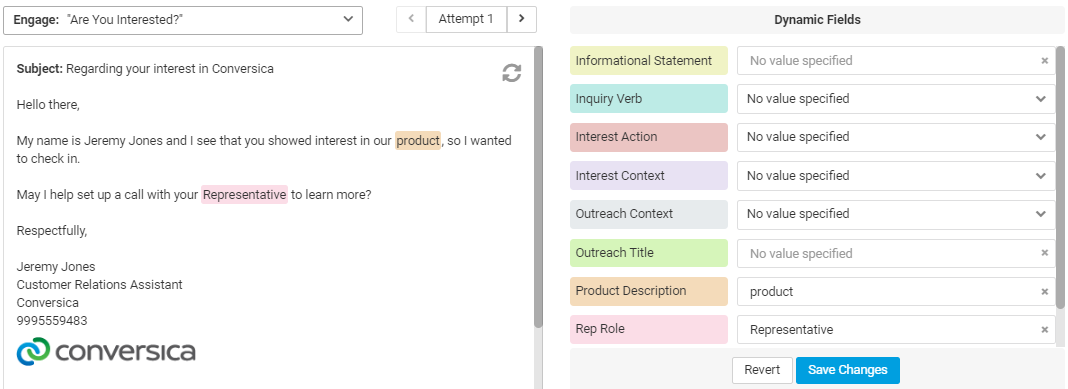Click the highlighted word product in email
The height and width of the screenshot is (389, 1068).
click(x=418, y=140)
